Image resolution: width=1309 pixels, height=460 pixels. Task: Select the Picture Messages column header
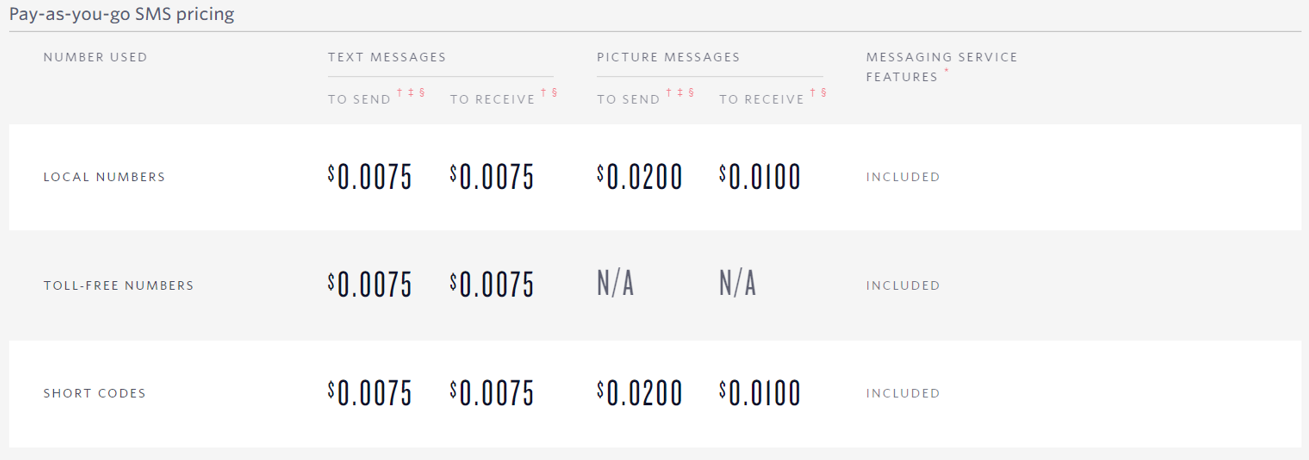668,57
